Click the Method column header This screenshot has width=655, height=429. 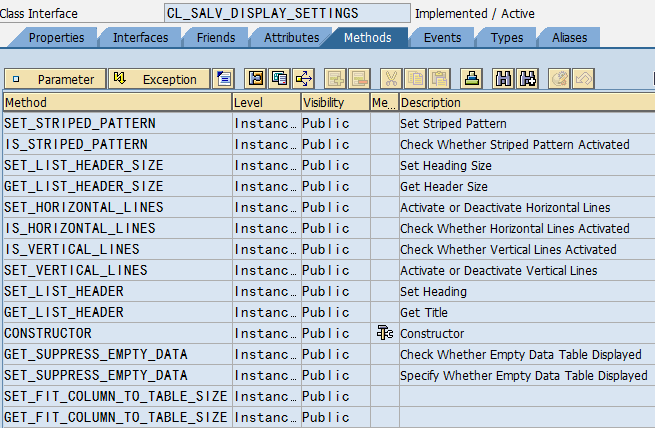tap(117, 102)
